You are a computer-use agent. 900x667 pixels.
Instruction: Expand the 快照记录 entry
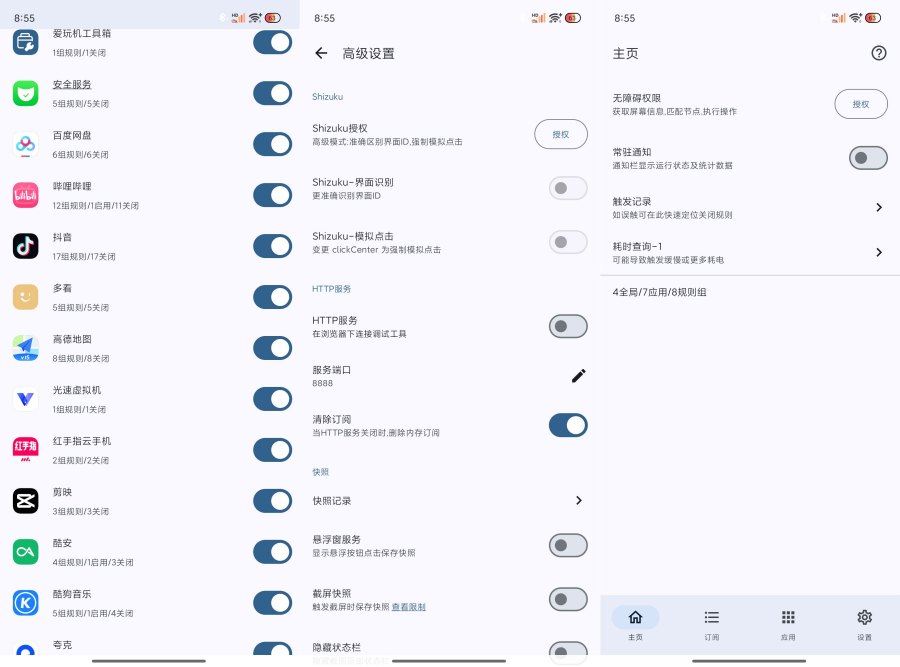click(578, 500)
